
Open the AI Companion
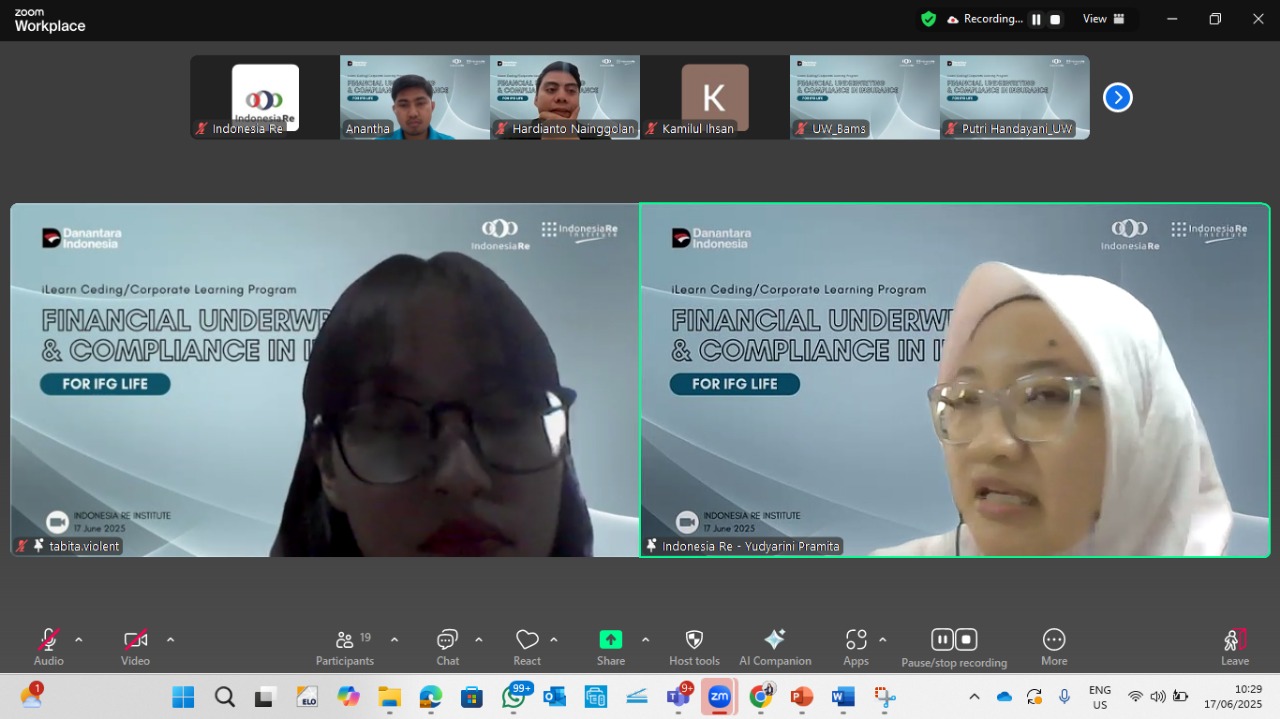coord(775,647)
